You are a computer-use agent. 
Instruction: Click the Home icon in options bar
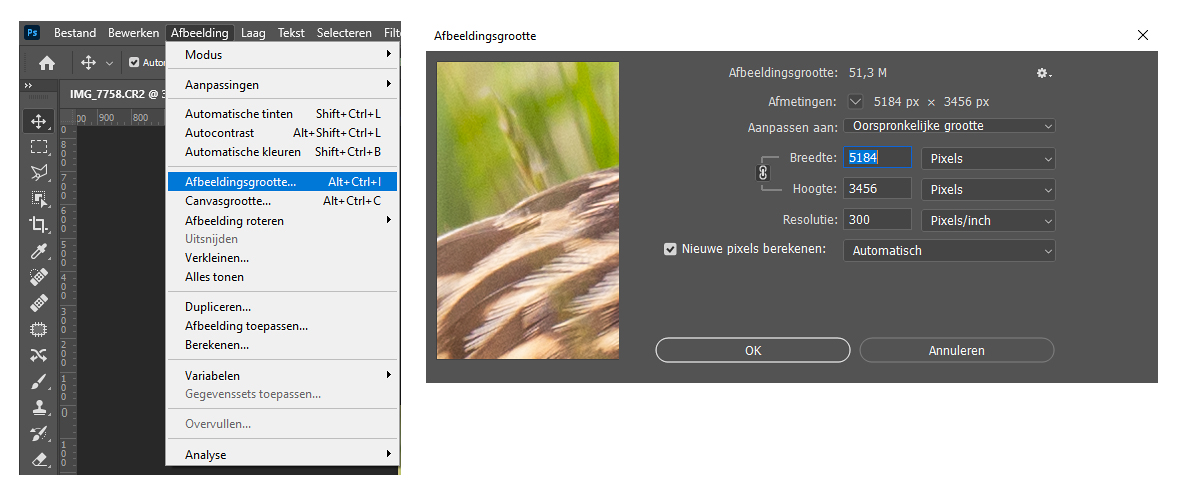[x=46, y=62]
